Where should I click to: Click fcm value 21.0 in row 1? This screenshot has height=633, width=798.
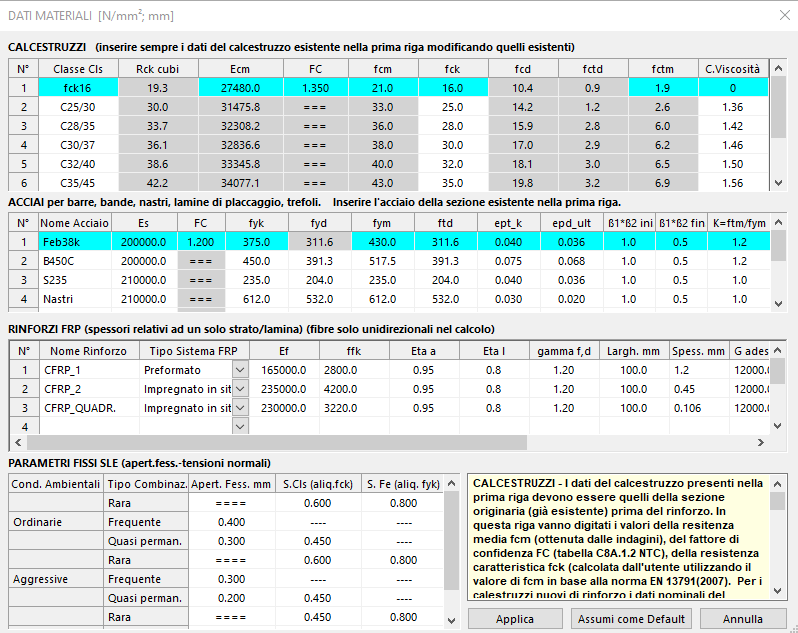coord(383,88)
